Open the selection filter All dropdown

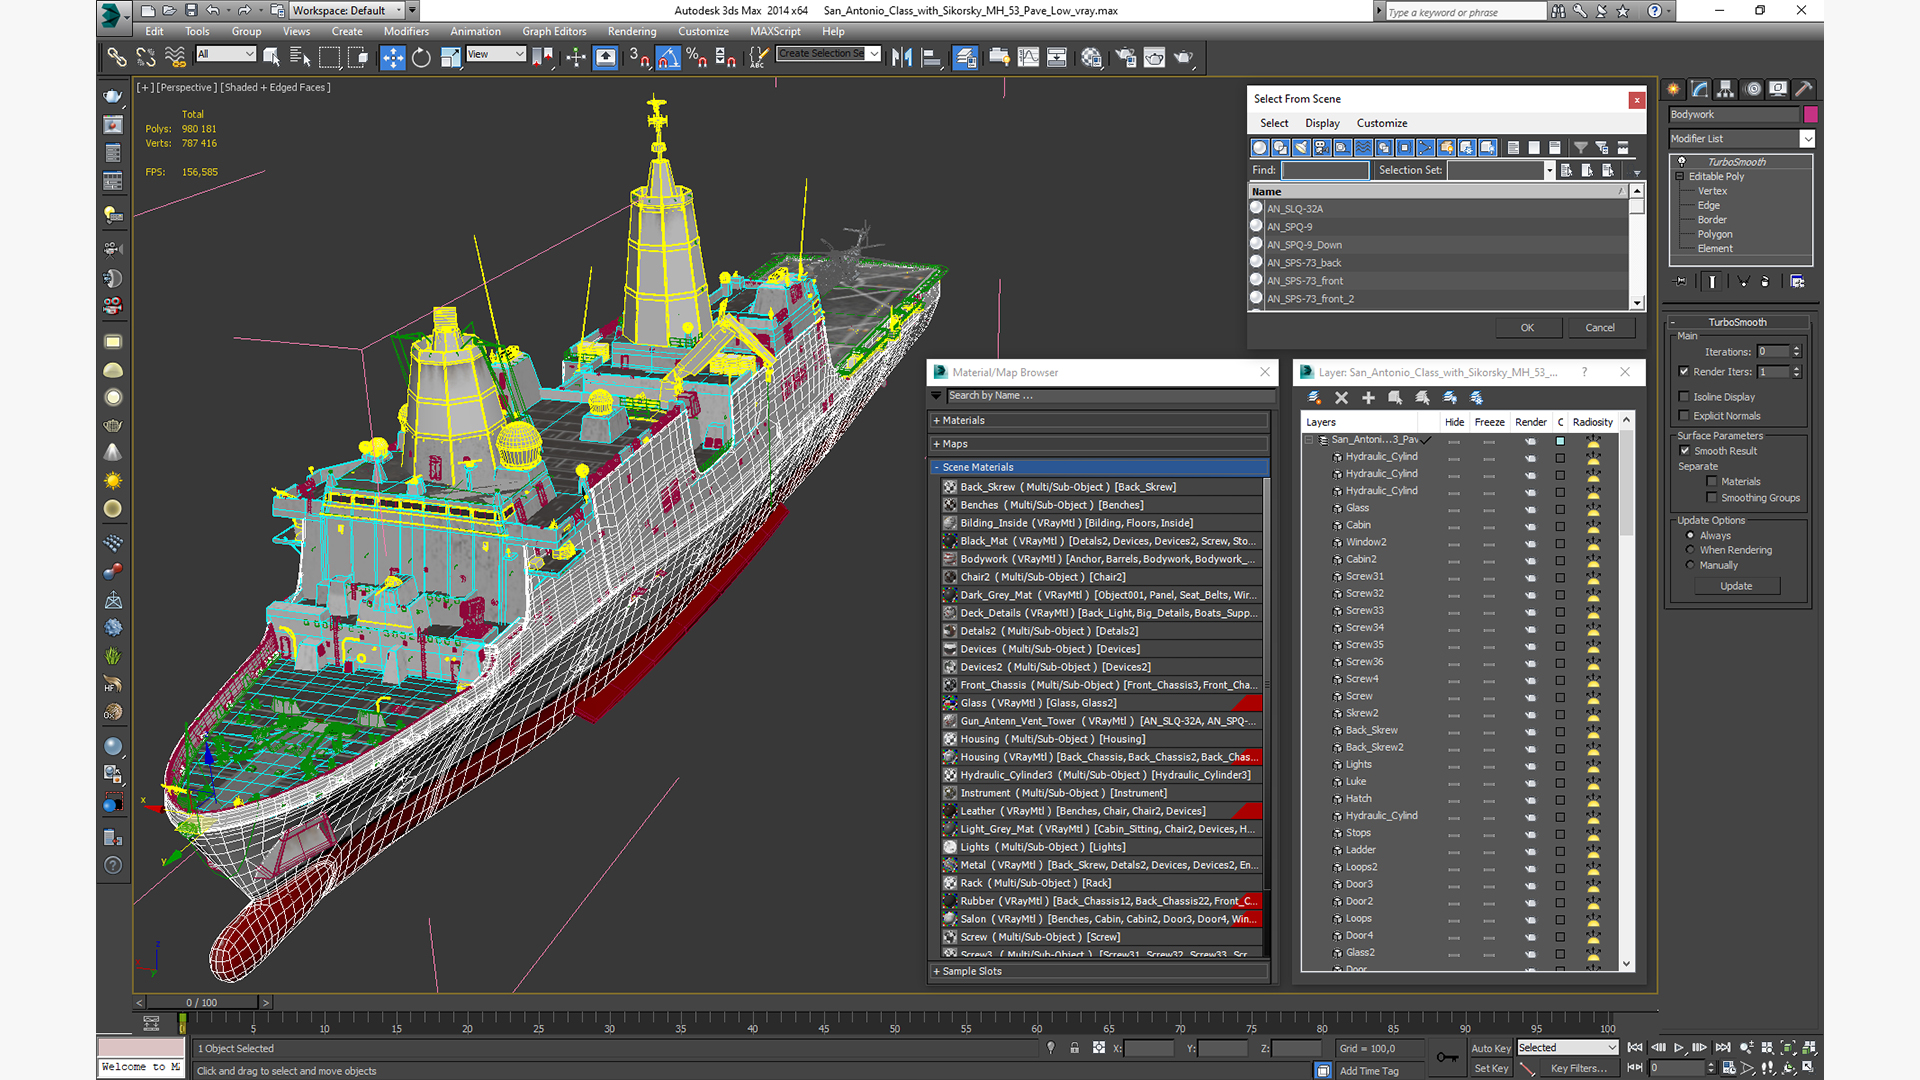[x=226, y=54]
